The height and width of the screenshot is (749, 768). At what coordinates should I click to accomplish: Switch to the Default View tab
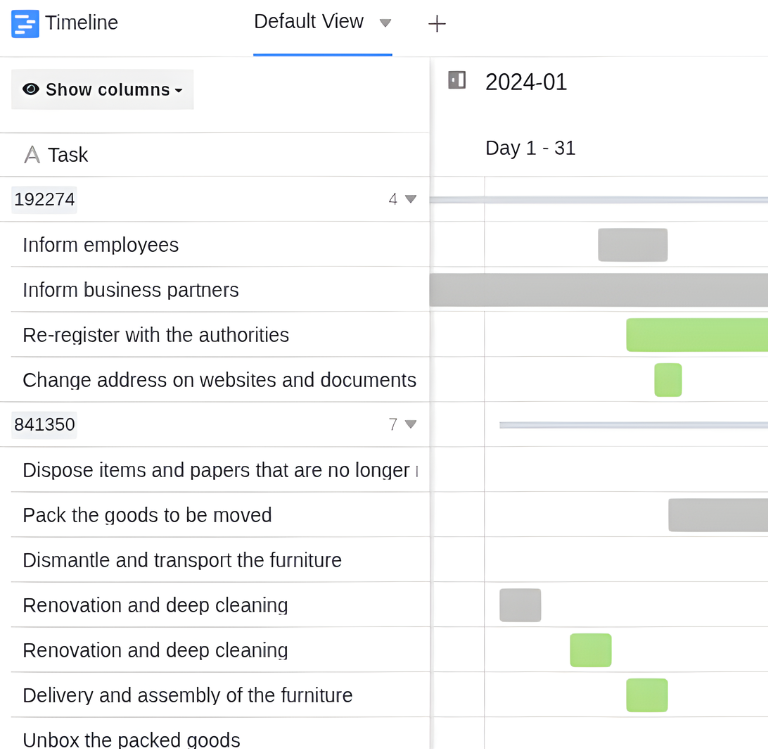tap(308, 22)
